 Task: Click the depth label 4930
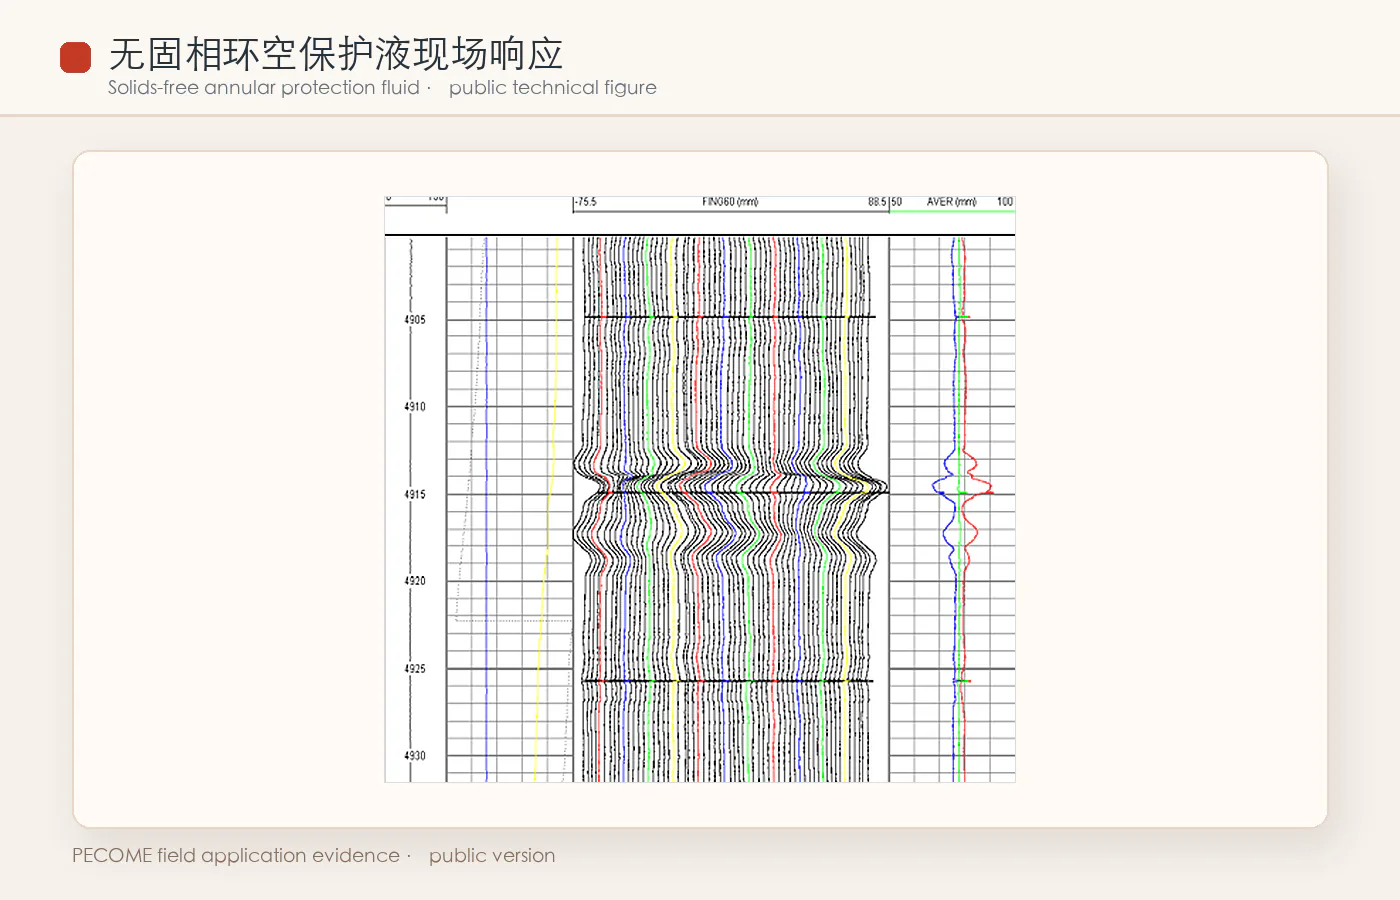pos(415,756)
